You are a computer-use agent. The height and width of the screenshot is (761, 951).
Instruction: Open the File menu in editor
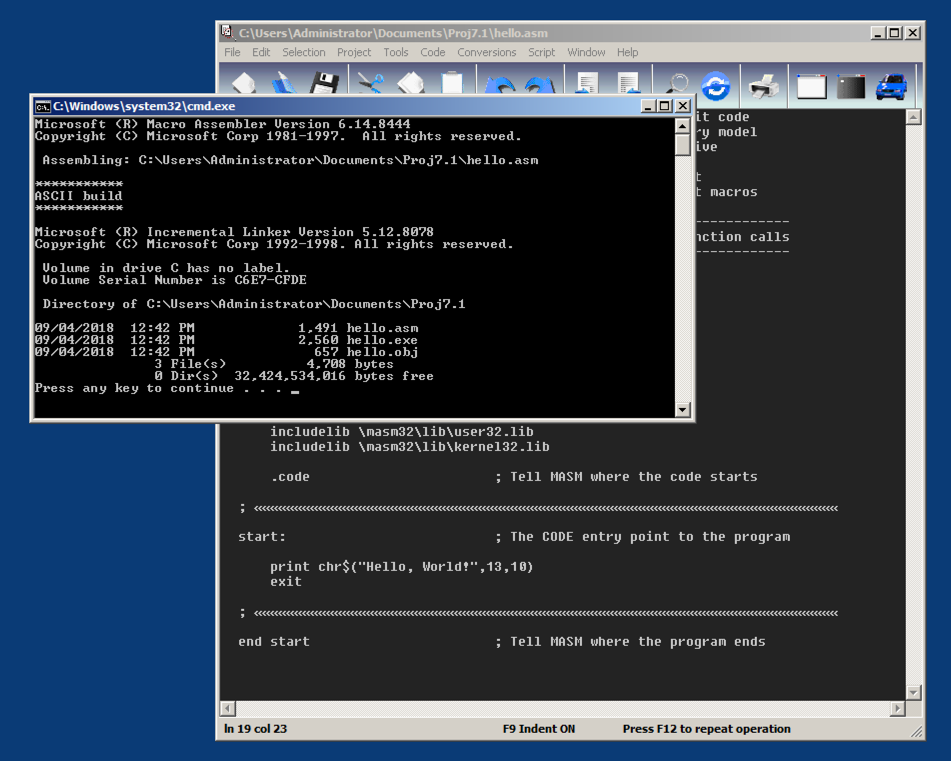(x=232, y=52)
